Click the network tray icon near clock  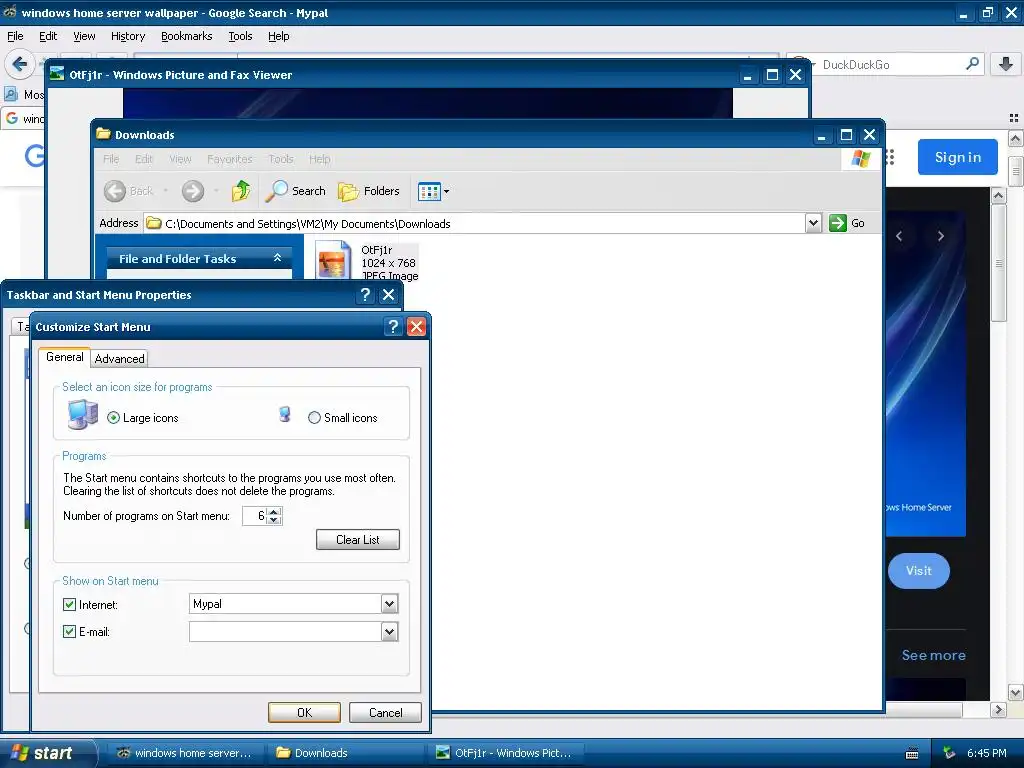point(949,753)
